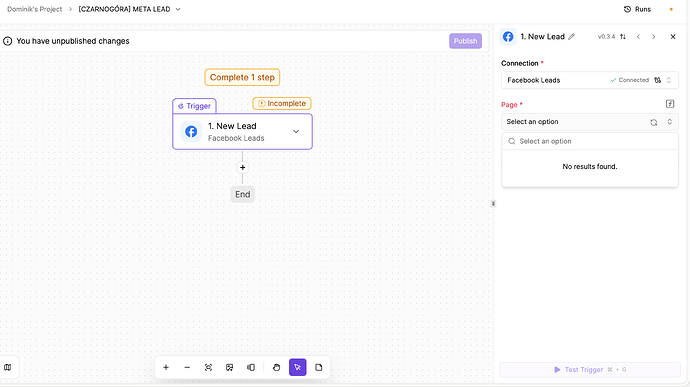Click the panel resize handle between canvas and sidebar

pos(493,204)
